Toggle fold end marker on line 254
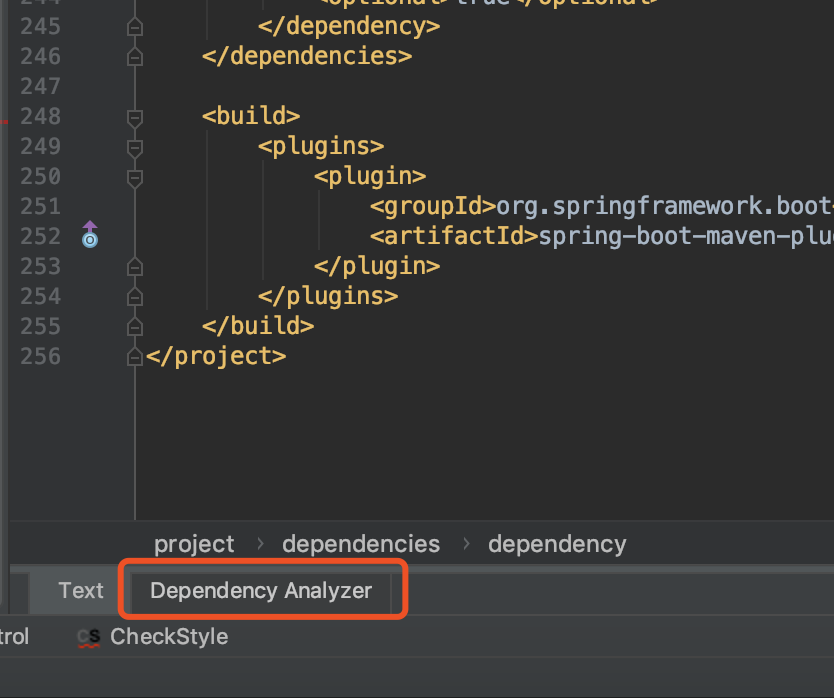The height and width of the screenshot is (698, 834). coord(135,296)
